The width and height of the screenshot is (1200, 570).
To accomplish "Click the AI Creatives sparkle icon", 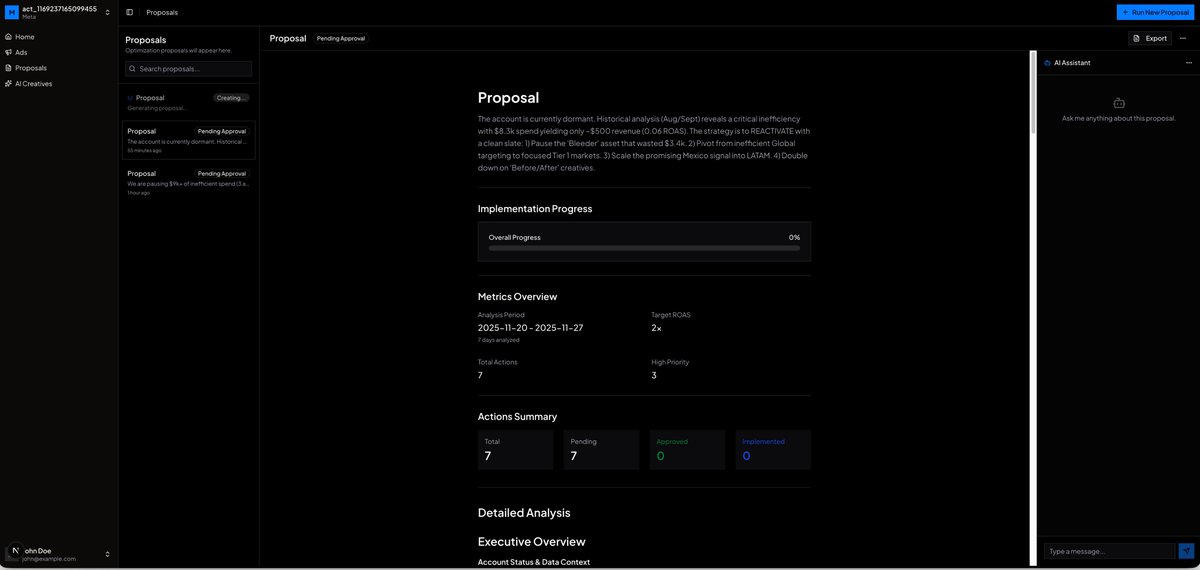I will pos(9,84).
